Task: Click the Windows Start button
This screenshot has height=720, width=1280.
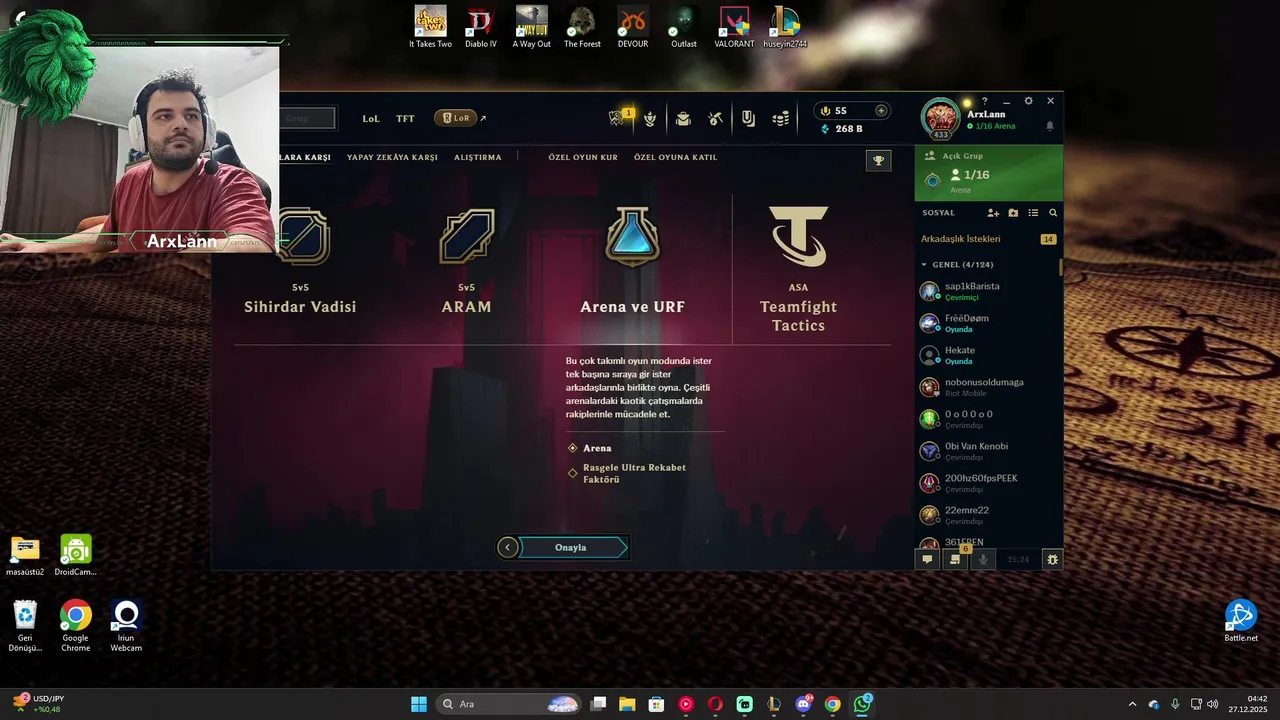Action: 419,704
